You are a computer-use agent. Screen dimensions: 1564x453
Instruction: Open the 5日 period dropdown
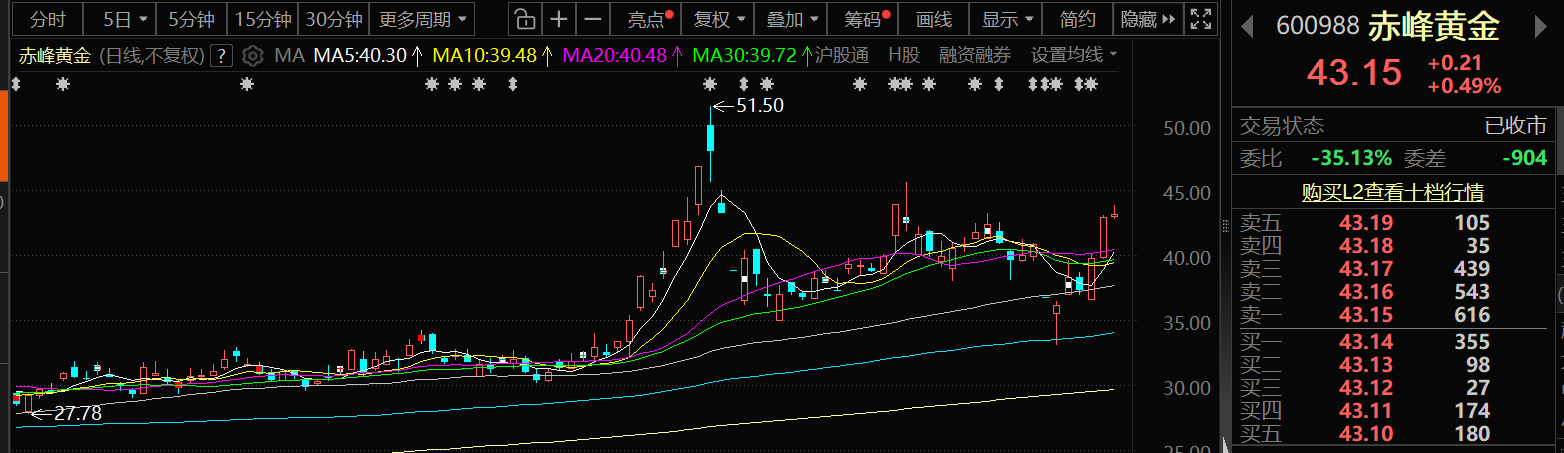point(125,19)
